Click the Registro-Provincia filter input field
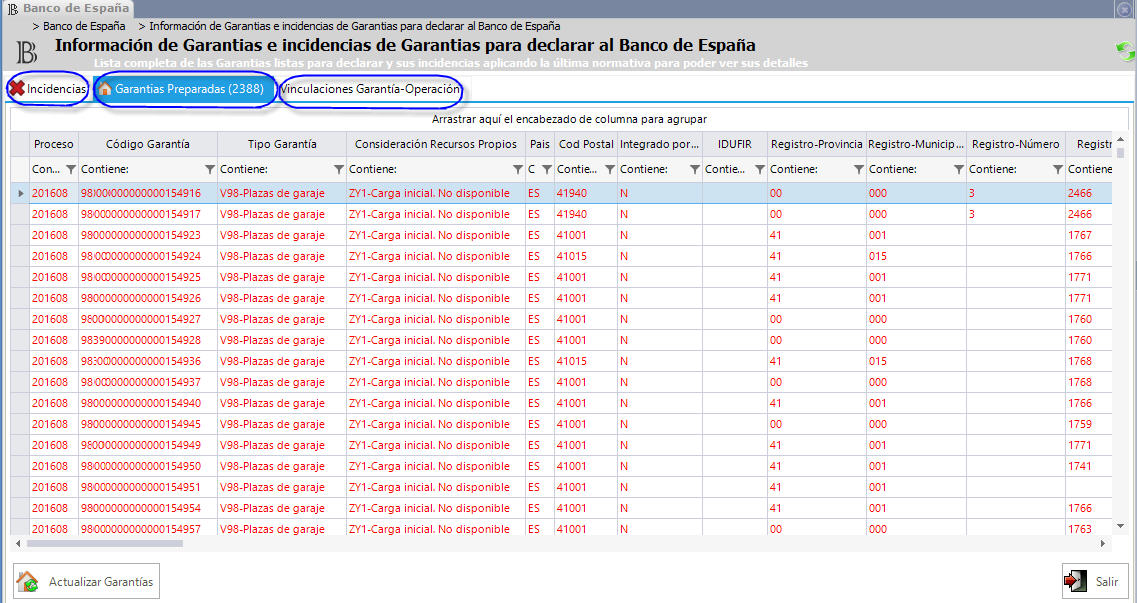The width and height of the screenshot is (1137, 603). (x=810, y=170)
